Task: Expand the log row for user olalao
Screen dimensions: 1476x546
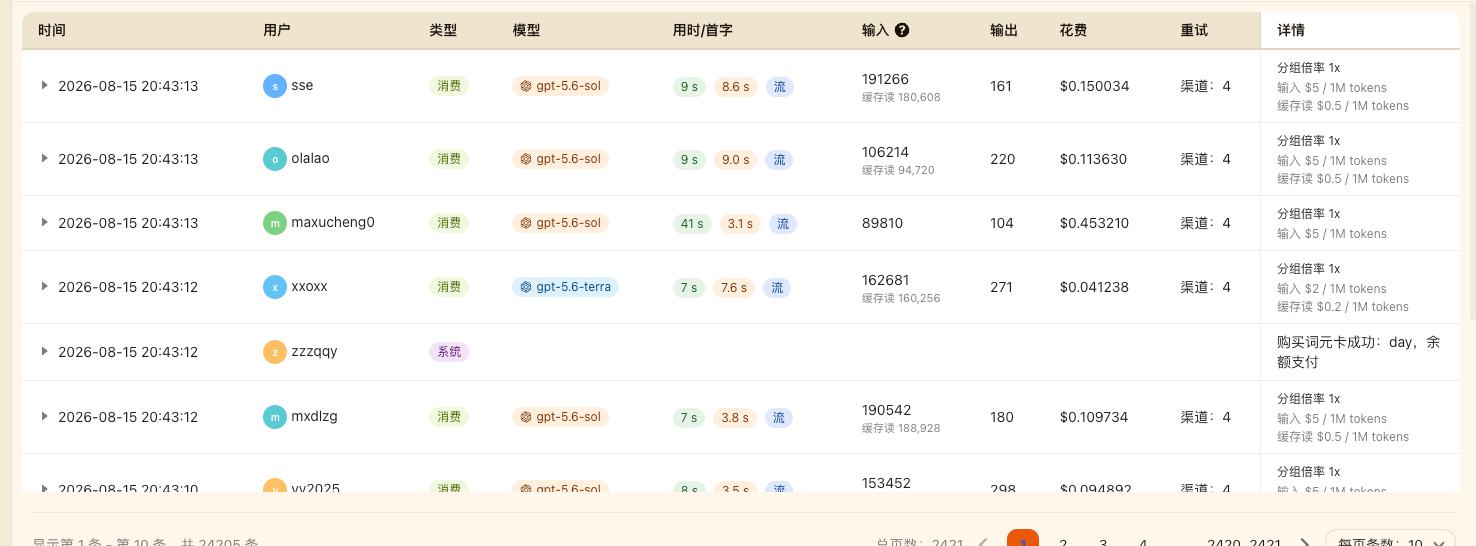Action: (x=44, y=159)
